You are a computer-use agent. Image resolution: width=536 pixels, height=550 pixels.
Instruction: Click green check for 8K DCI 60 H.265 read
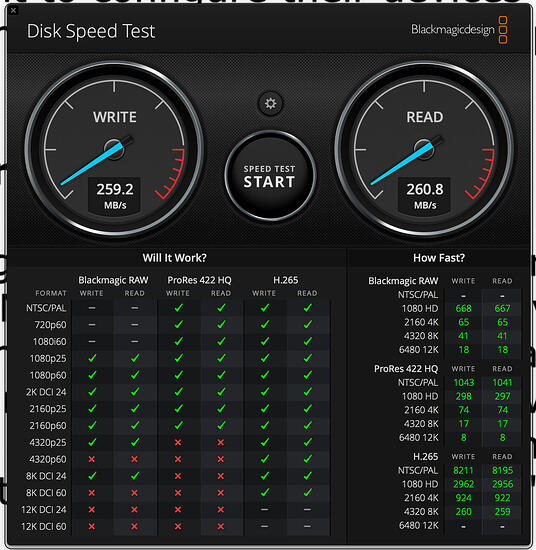[x=308, y=492]
